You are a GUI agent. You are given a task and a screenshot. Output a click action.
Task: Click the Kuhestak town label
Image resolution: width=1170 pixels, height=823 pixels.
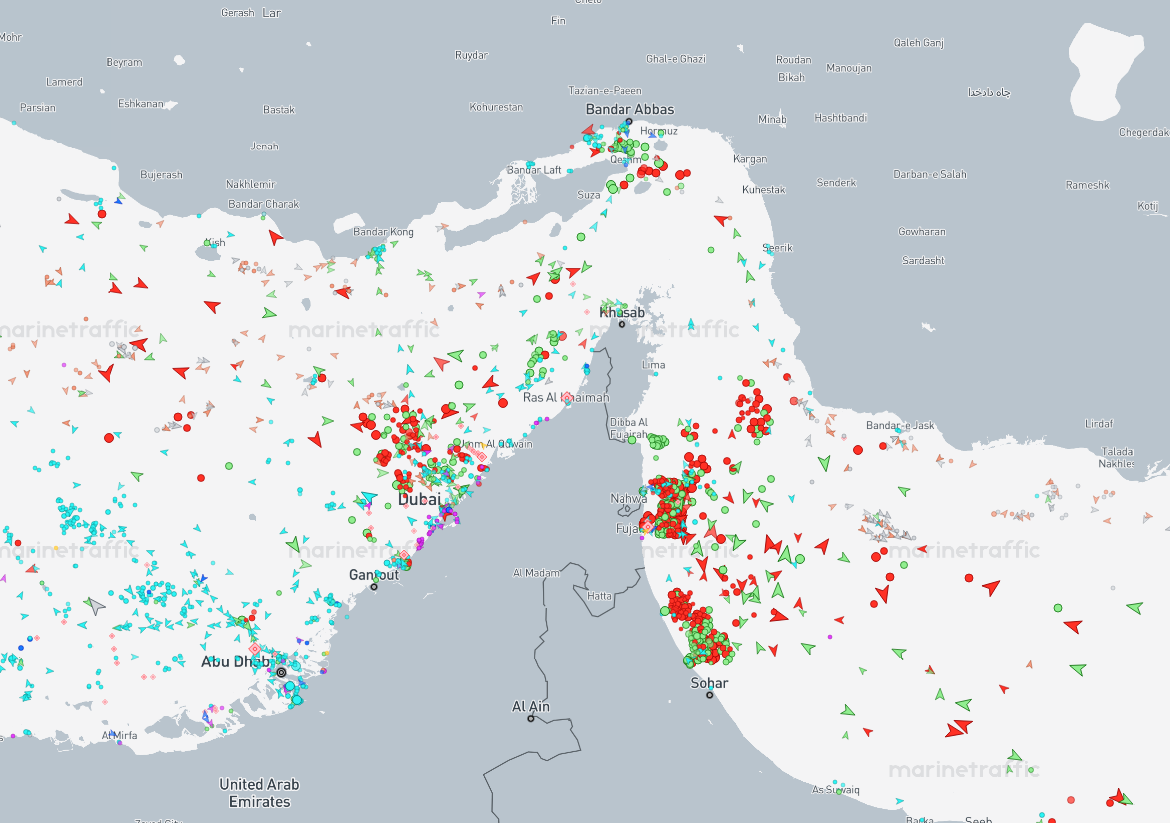pyautogui.click(x=763, y=190)
